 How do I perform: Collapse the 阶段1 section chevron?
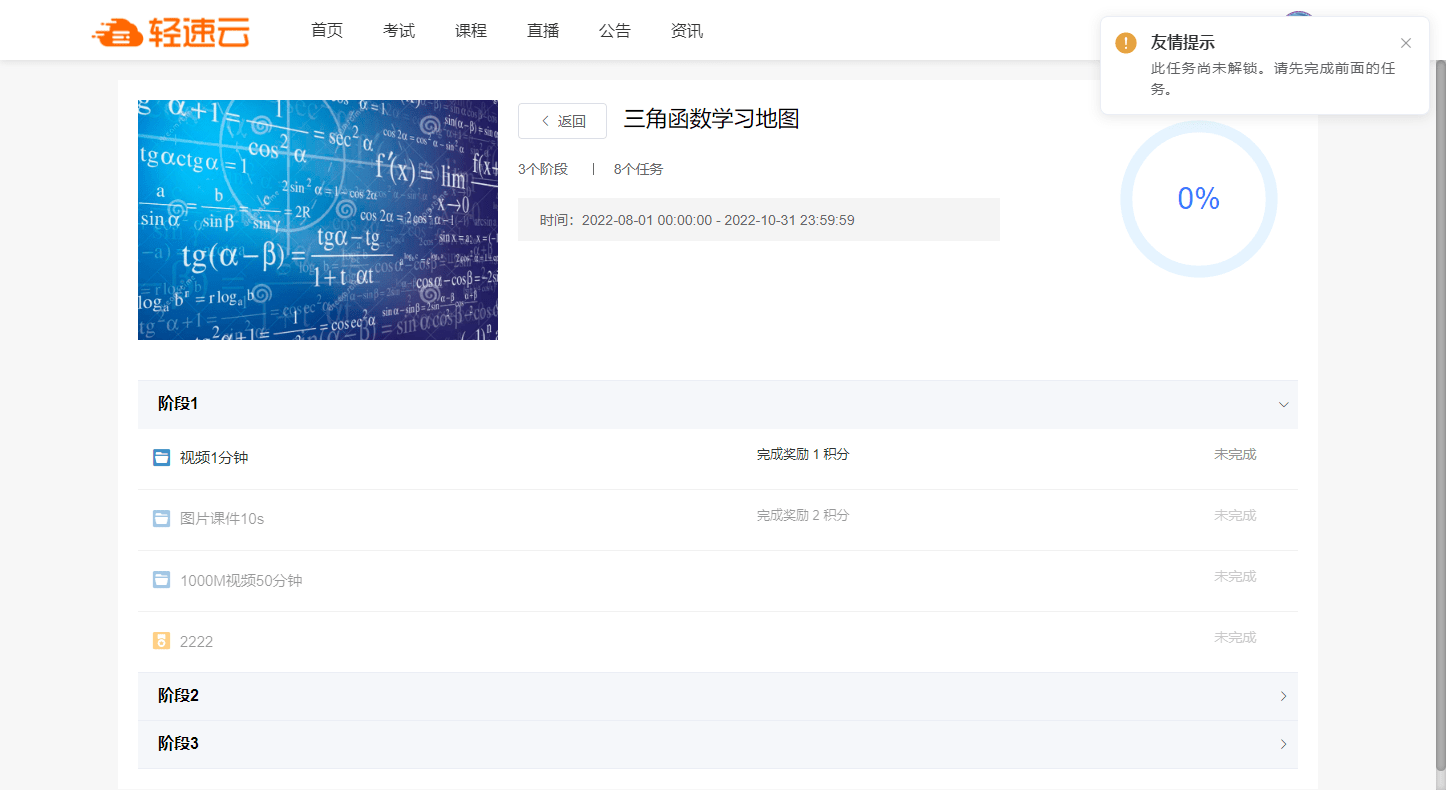point(1284,405)
